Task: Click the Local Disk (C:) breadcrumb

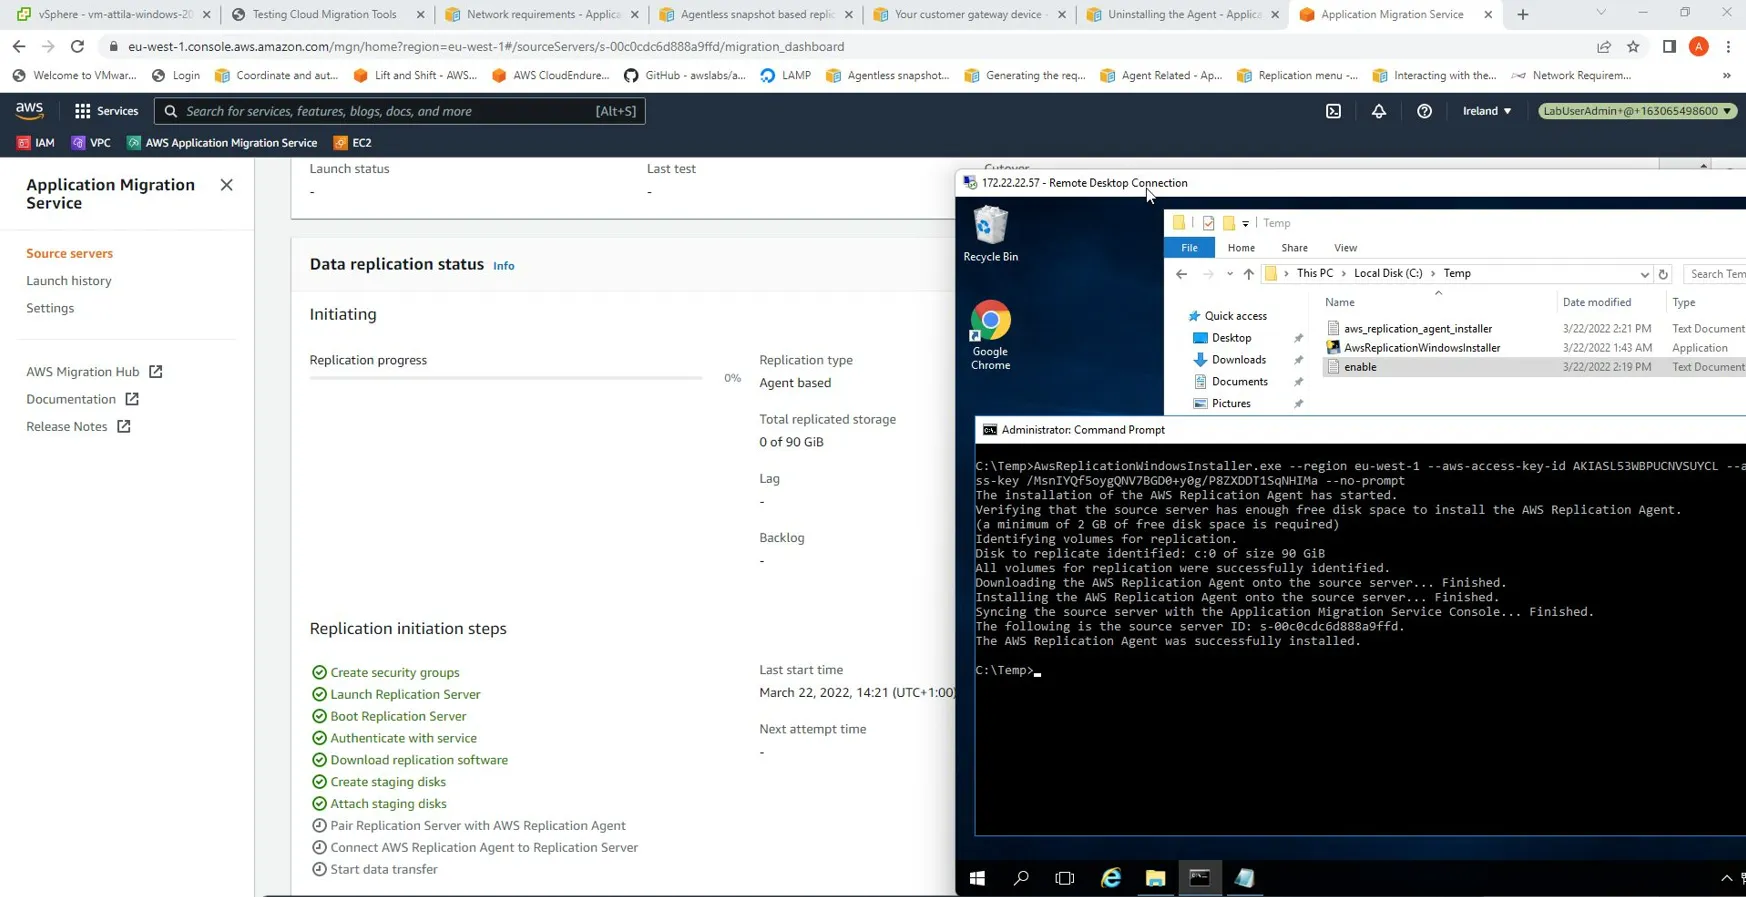Action: (x=1387, y=274)
